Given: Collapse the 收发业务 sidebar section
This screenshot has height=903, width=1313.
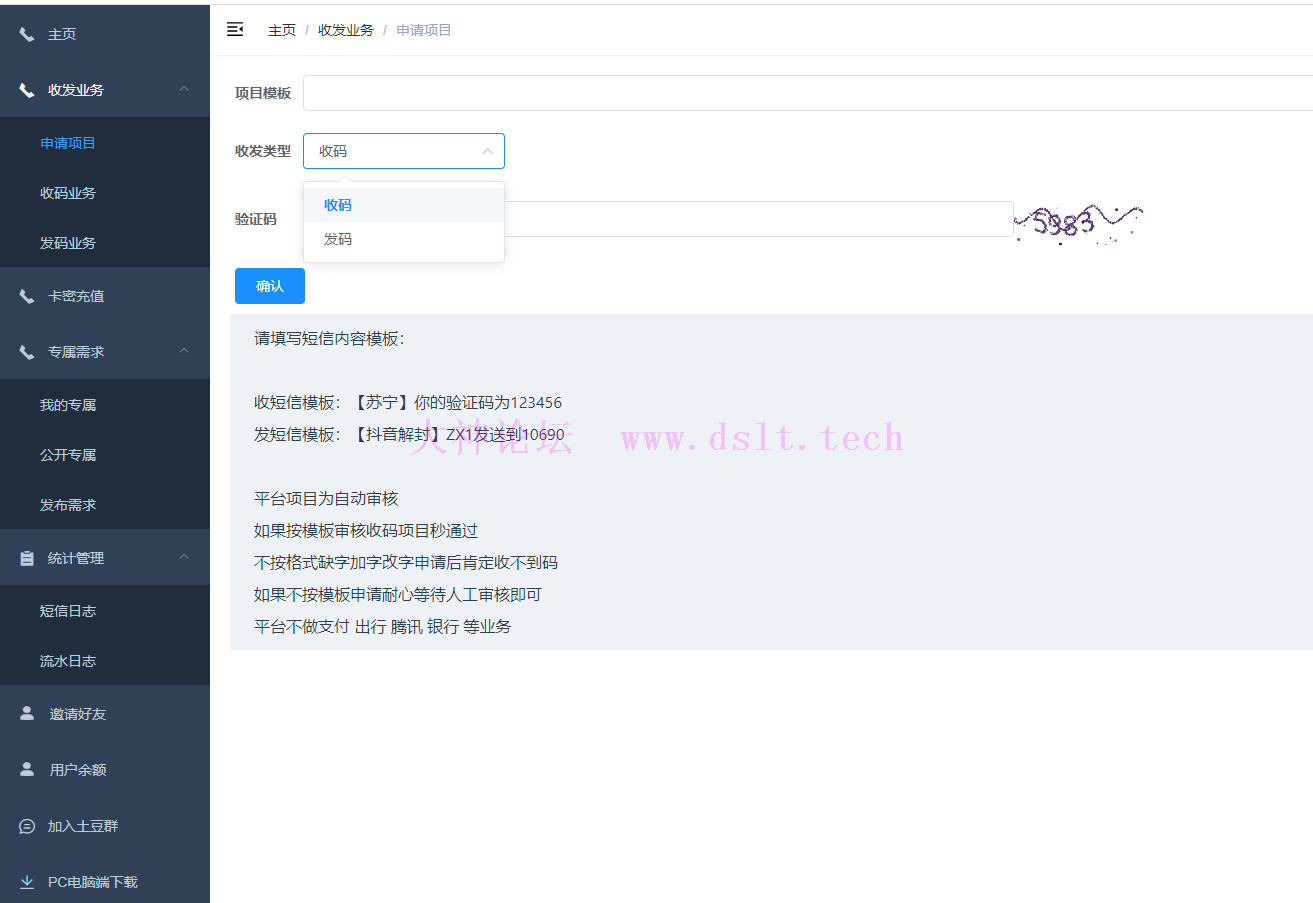Looking at the screenshot, I should tap(184, 90).
